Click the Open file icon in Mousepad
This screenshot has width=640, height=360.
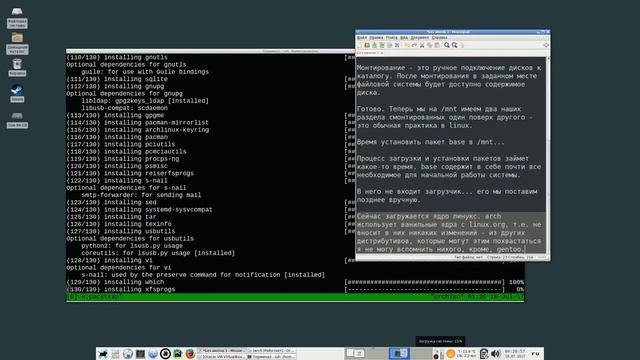click(367, 45)
